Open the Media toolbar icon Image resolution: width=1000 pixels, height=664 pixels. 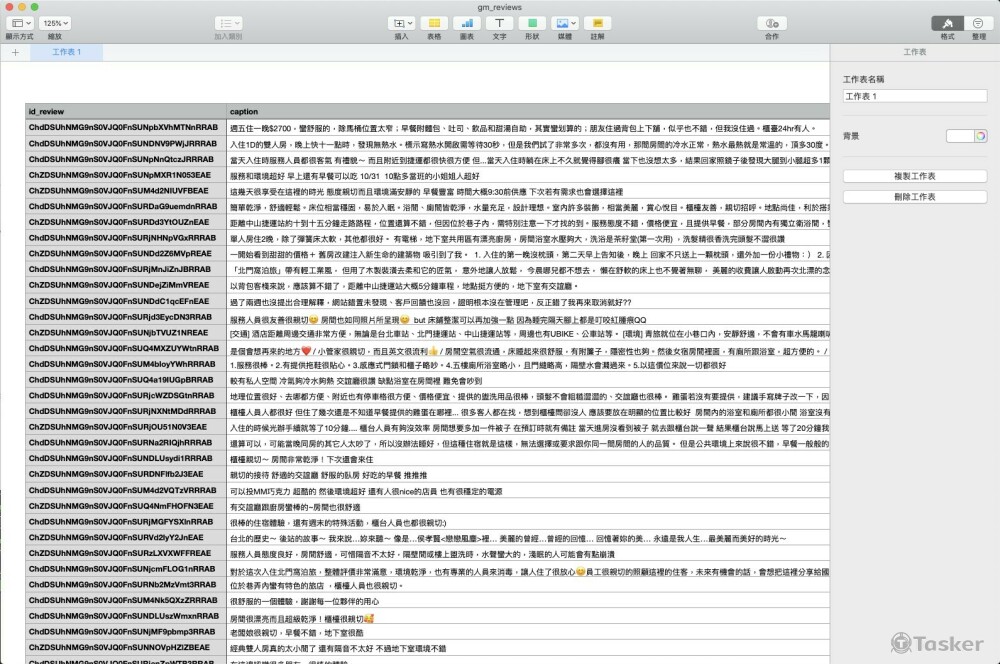[x=565, y=23]
